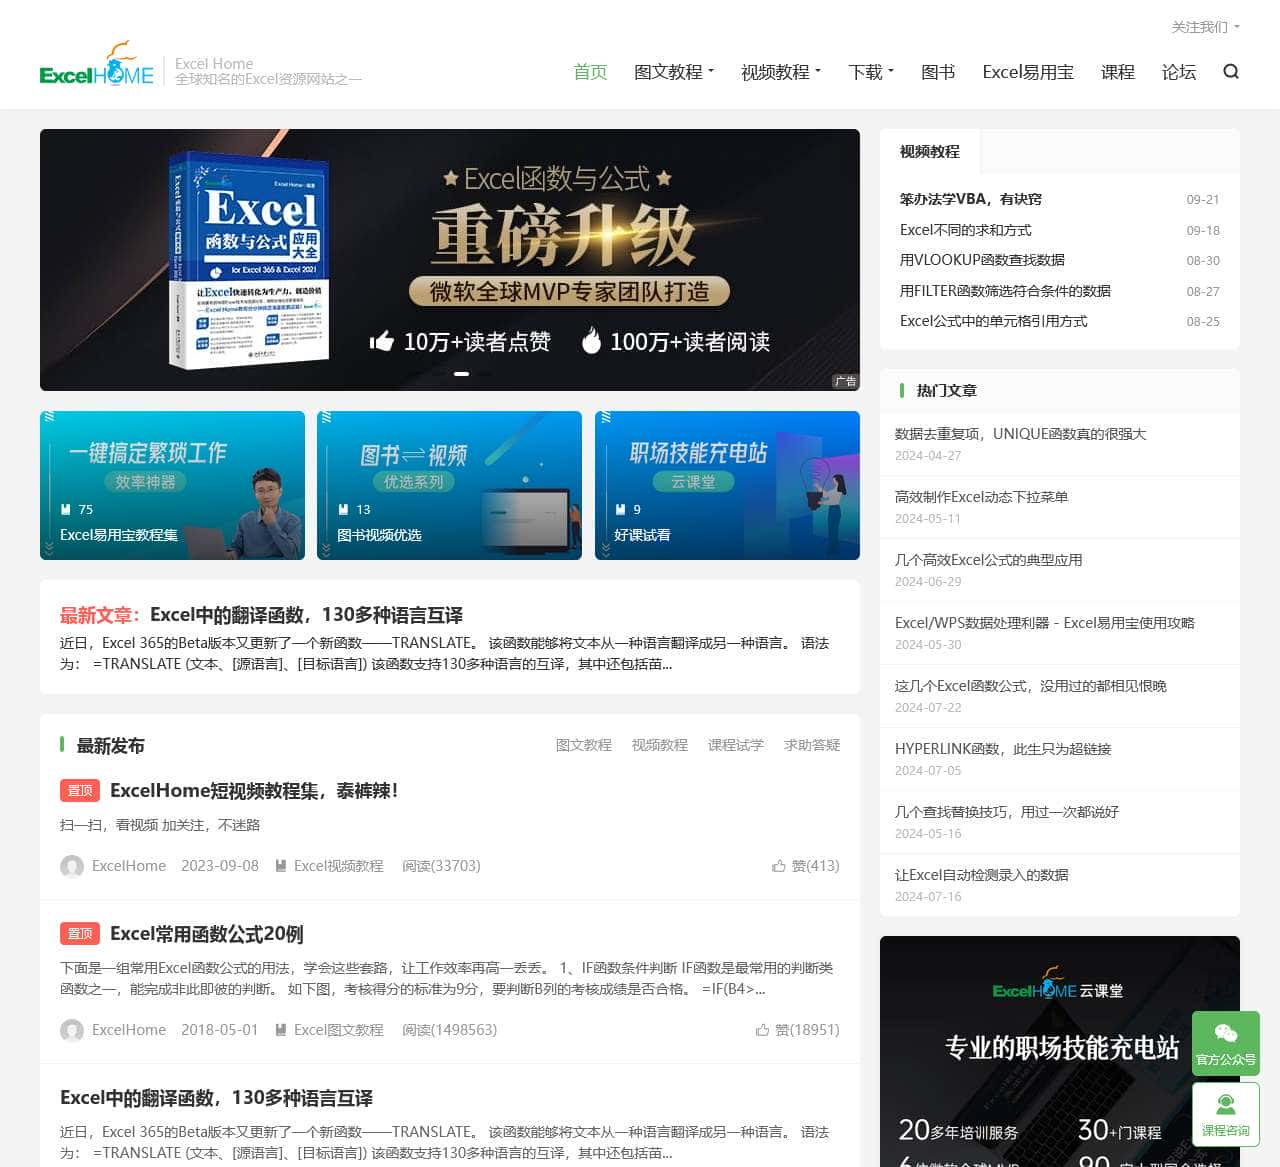Click the ExcelHome 云课堂 promo banner
The width and height of the screenshot is (1280, 1167).
1060,1051
